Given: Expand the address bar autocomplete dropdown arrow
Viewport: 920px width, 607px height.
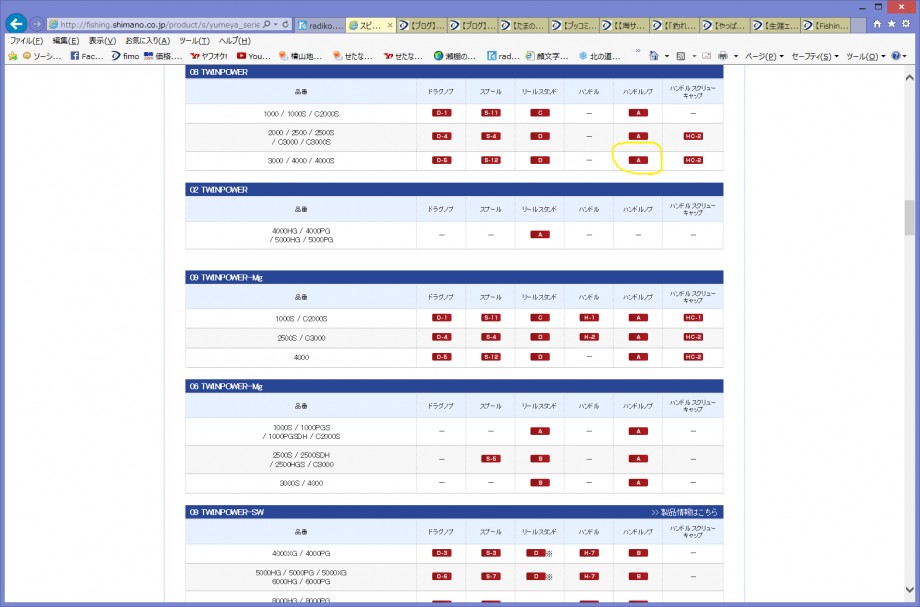Looking at the screenshot, I should (275, 25).
